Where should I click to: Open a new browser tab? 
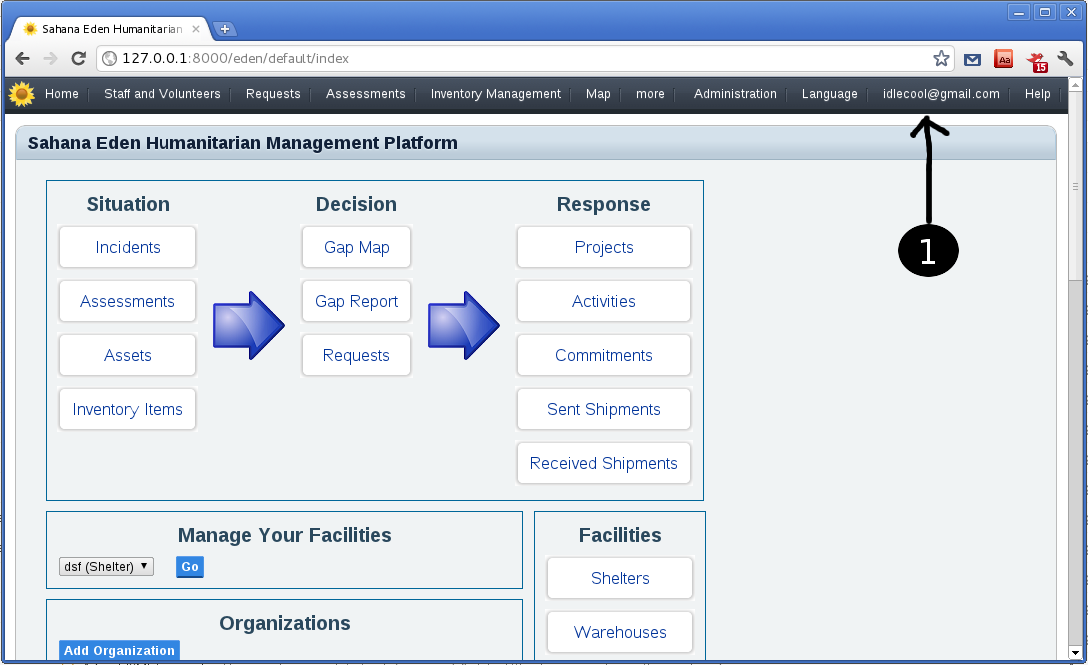click(x=225, y=29)
